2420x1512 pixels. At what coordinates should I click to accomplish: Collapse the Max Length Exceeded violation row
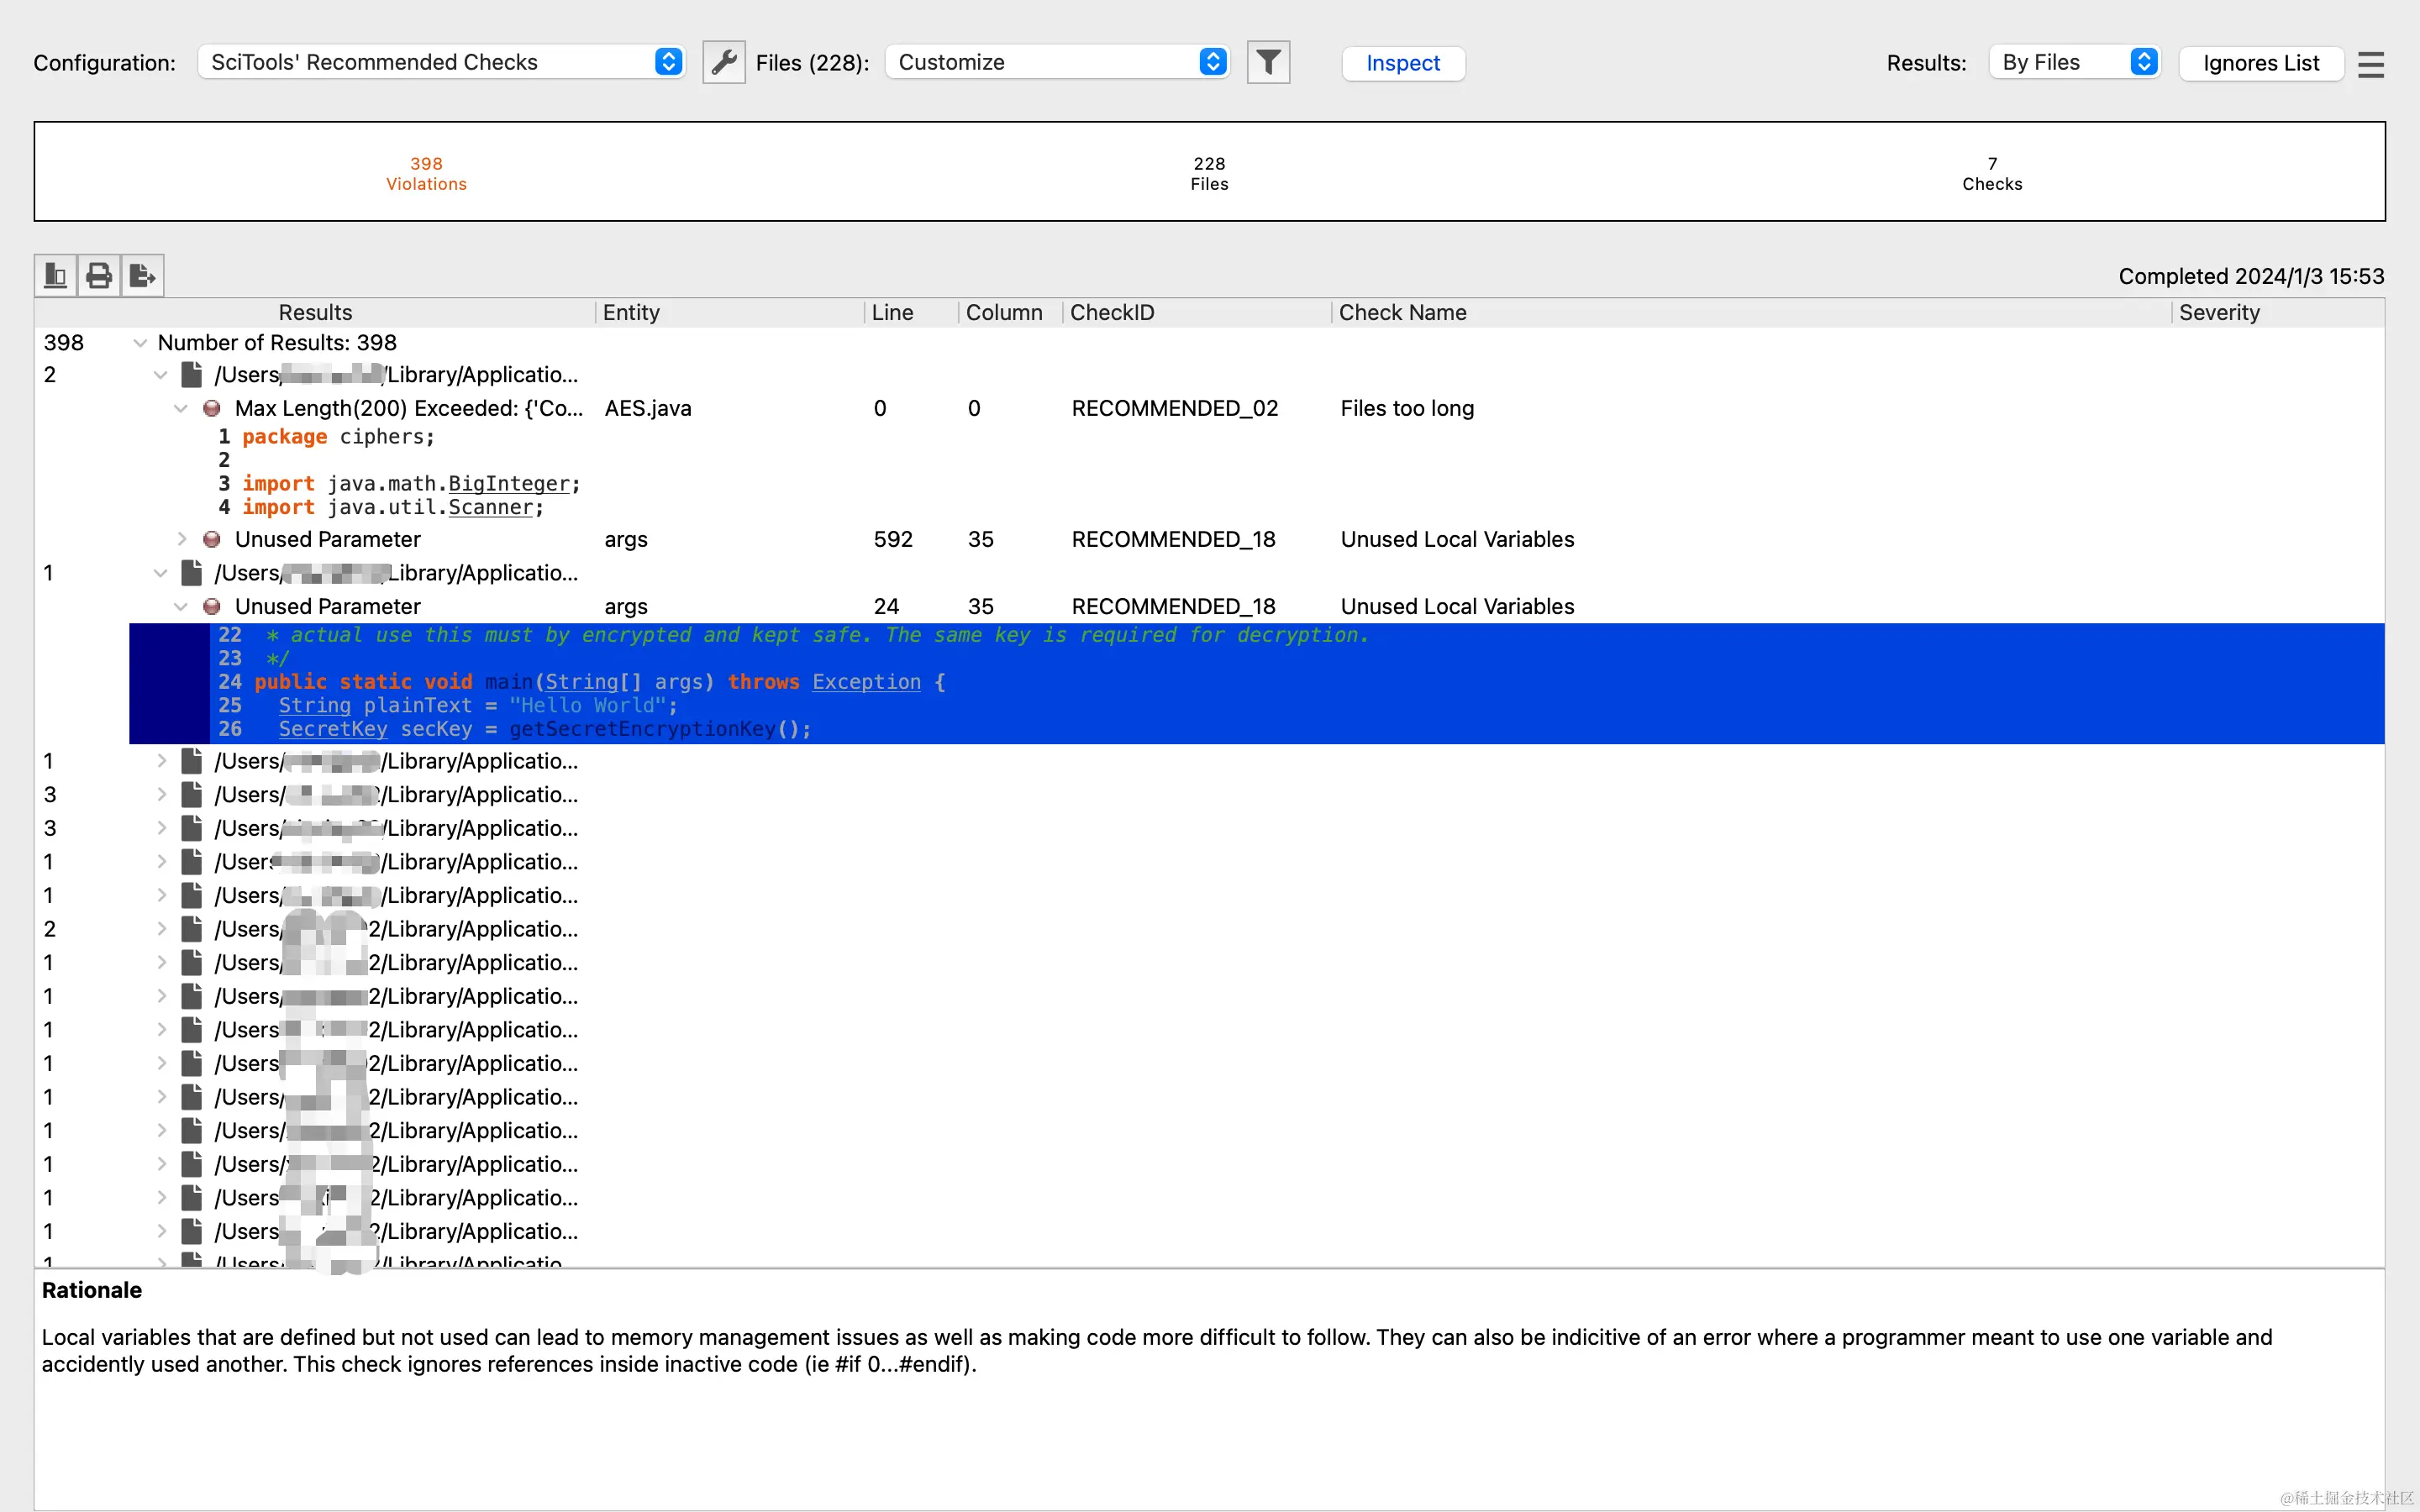(181, 408)
